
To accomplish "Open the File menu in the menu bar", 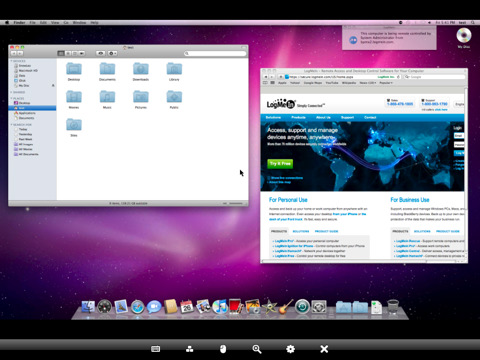I will click(32, 23).
